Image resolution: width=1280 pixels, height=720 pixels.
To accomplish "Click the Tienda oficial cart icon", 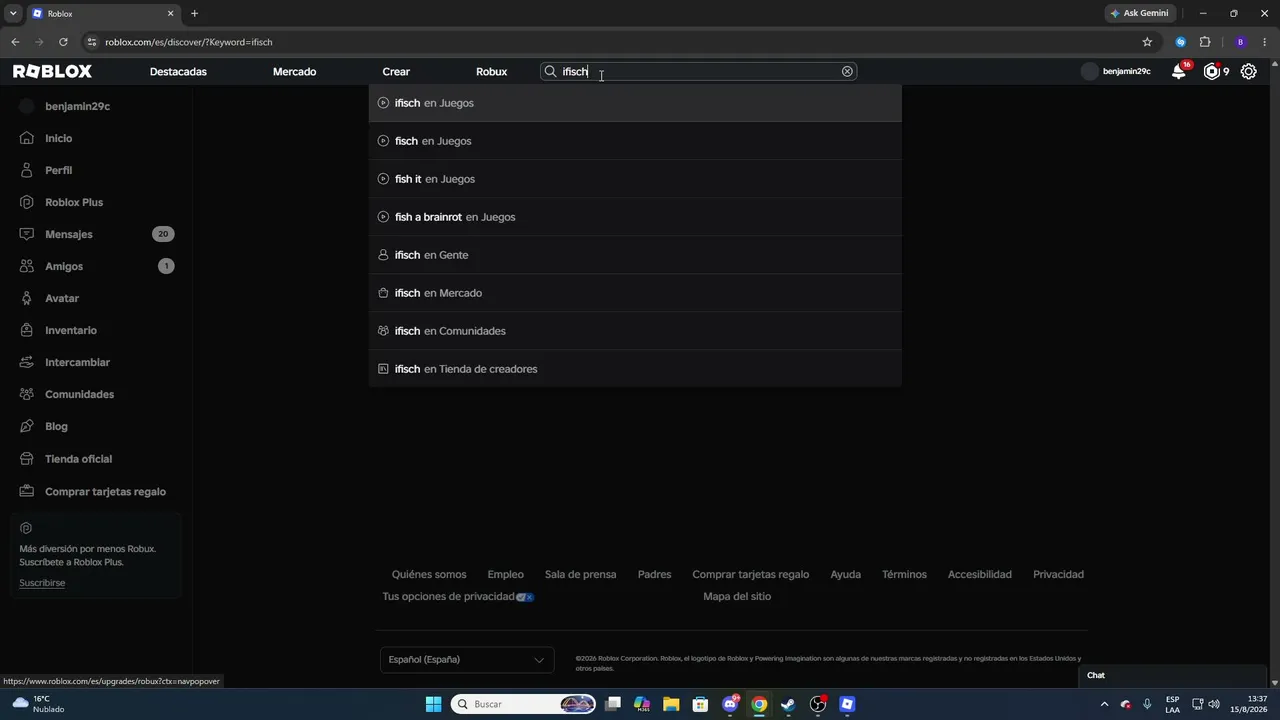I will pos(27,459).
